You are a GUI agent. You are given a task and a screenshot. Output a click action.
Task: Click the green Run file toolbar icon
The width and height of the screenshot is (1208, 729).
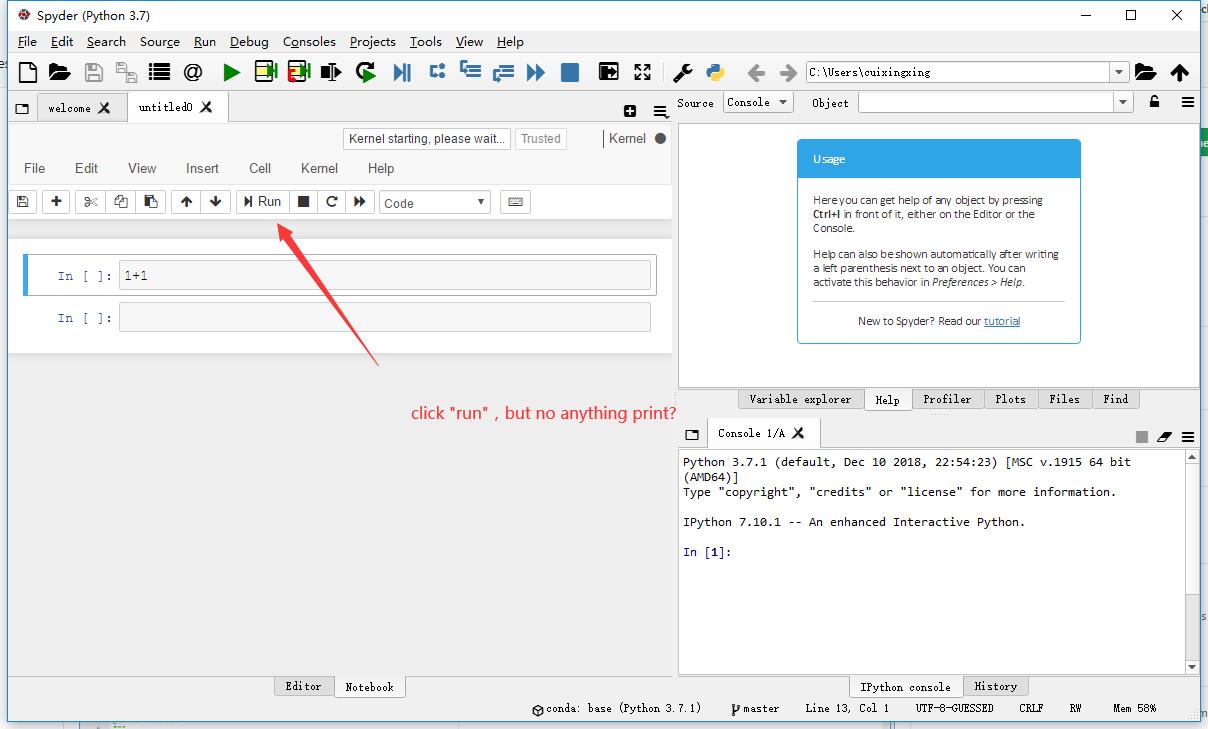[230, 71]
